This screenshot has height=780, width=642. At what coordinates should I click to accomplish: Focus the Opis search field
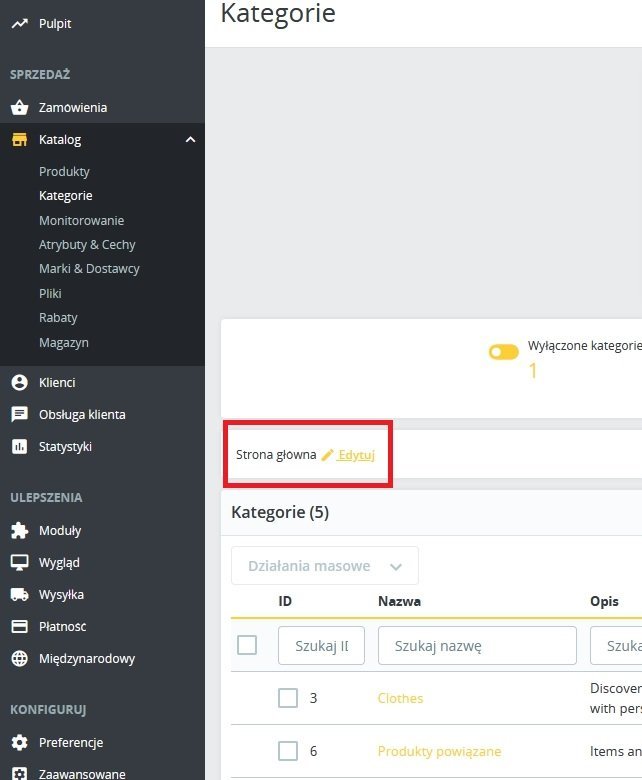tap(616, 645)
